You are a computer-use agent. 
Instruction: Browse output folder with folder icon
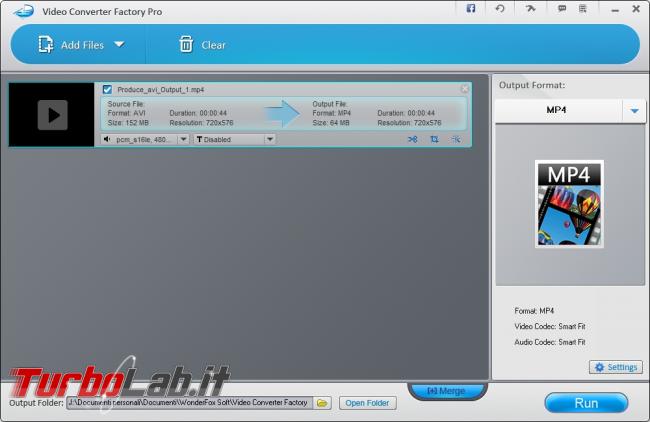[x=322, y=403]
